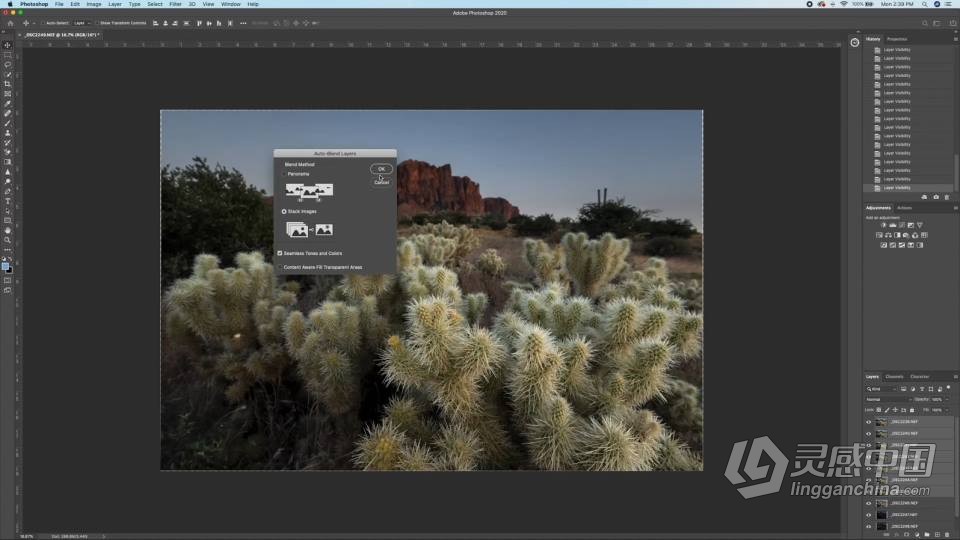Enable Content Aware Fill Transparent Areas
Image resolution: width=960 pixels, height=540 pixels.
tap(280, 267)
